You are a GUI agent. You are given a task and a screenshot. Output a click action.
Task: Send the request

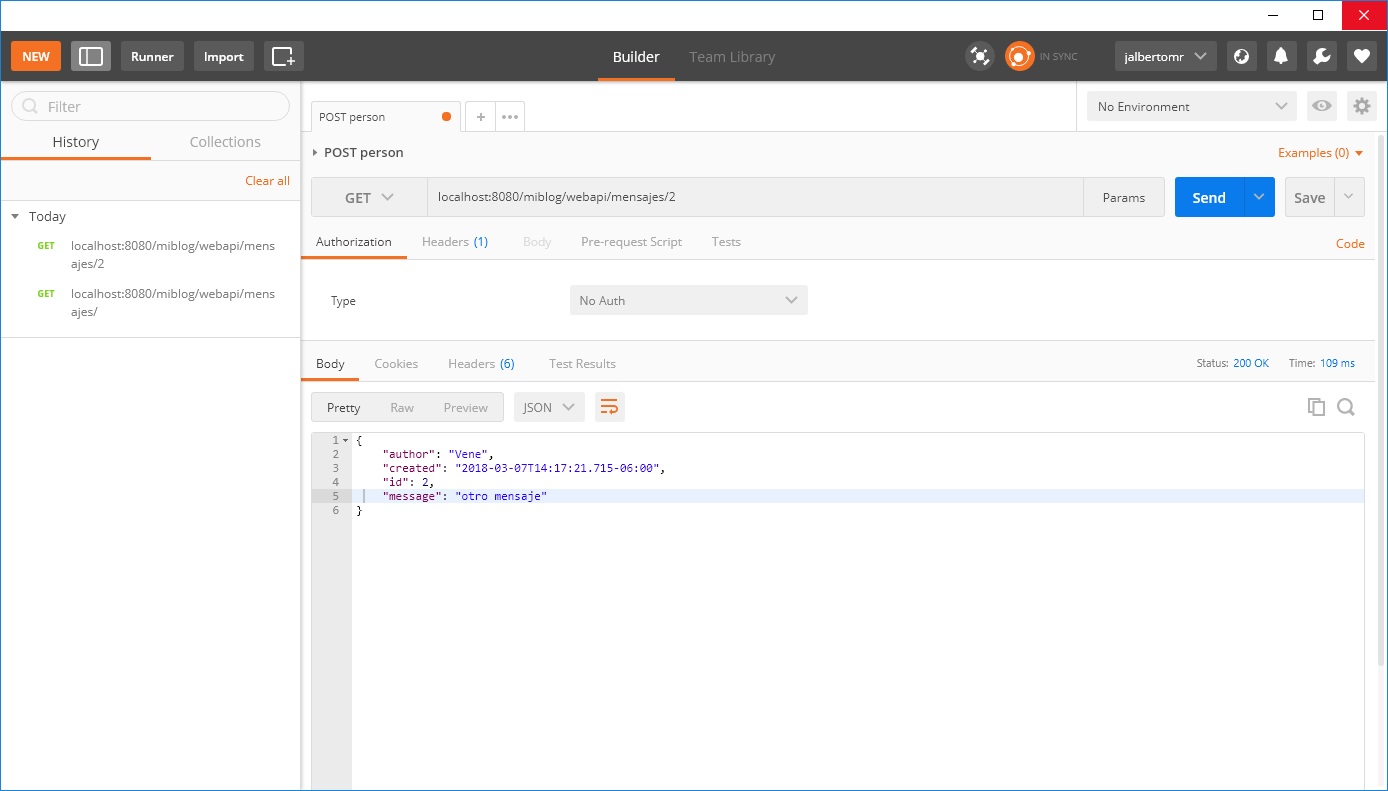point(1209,197)
